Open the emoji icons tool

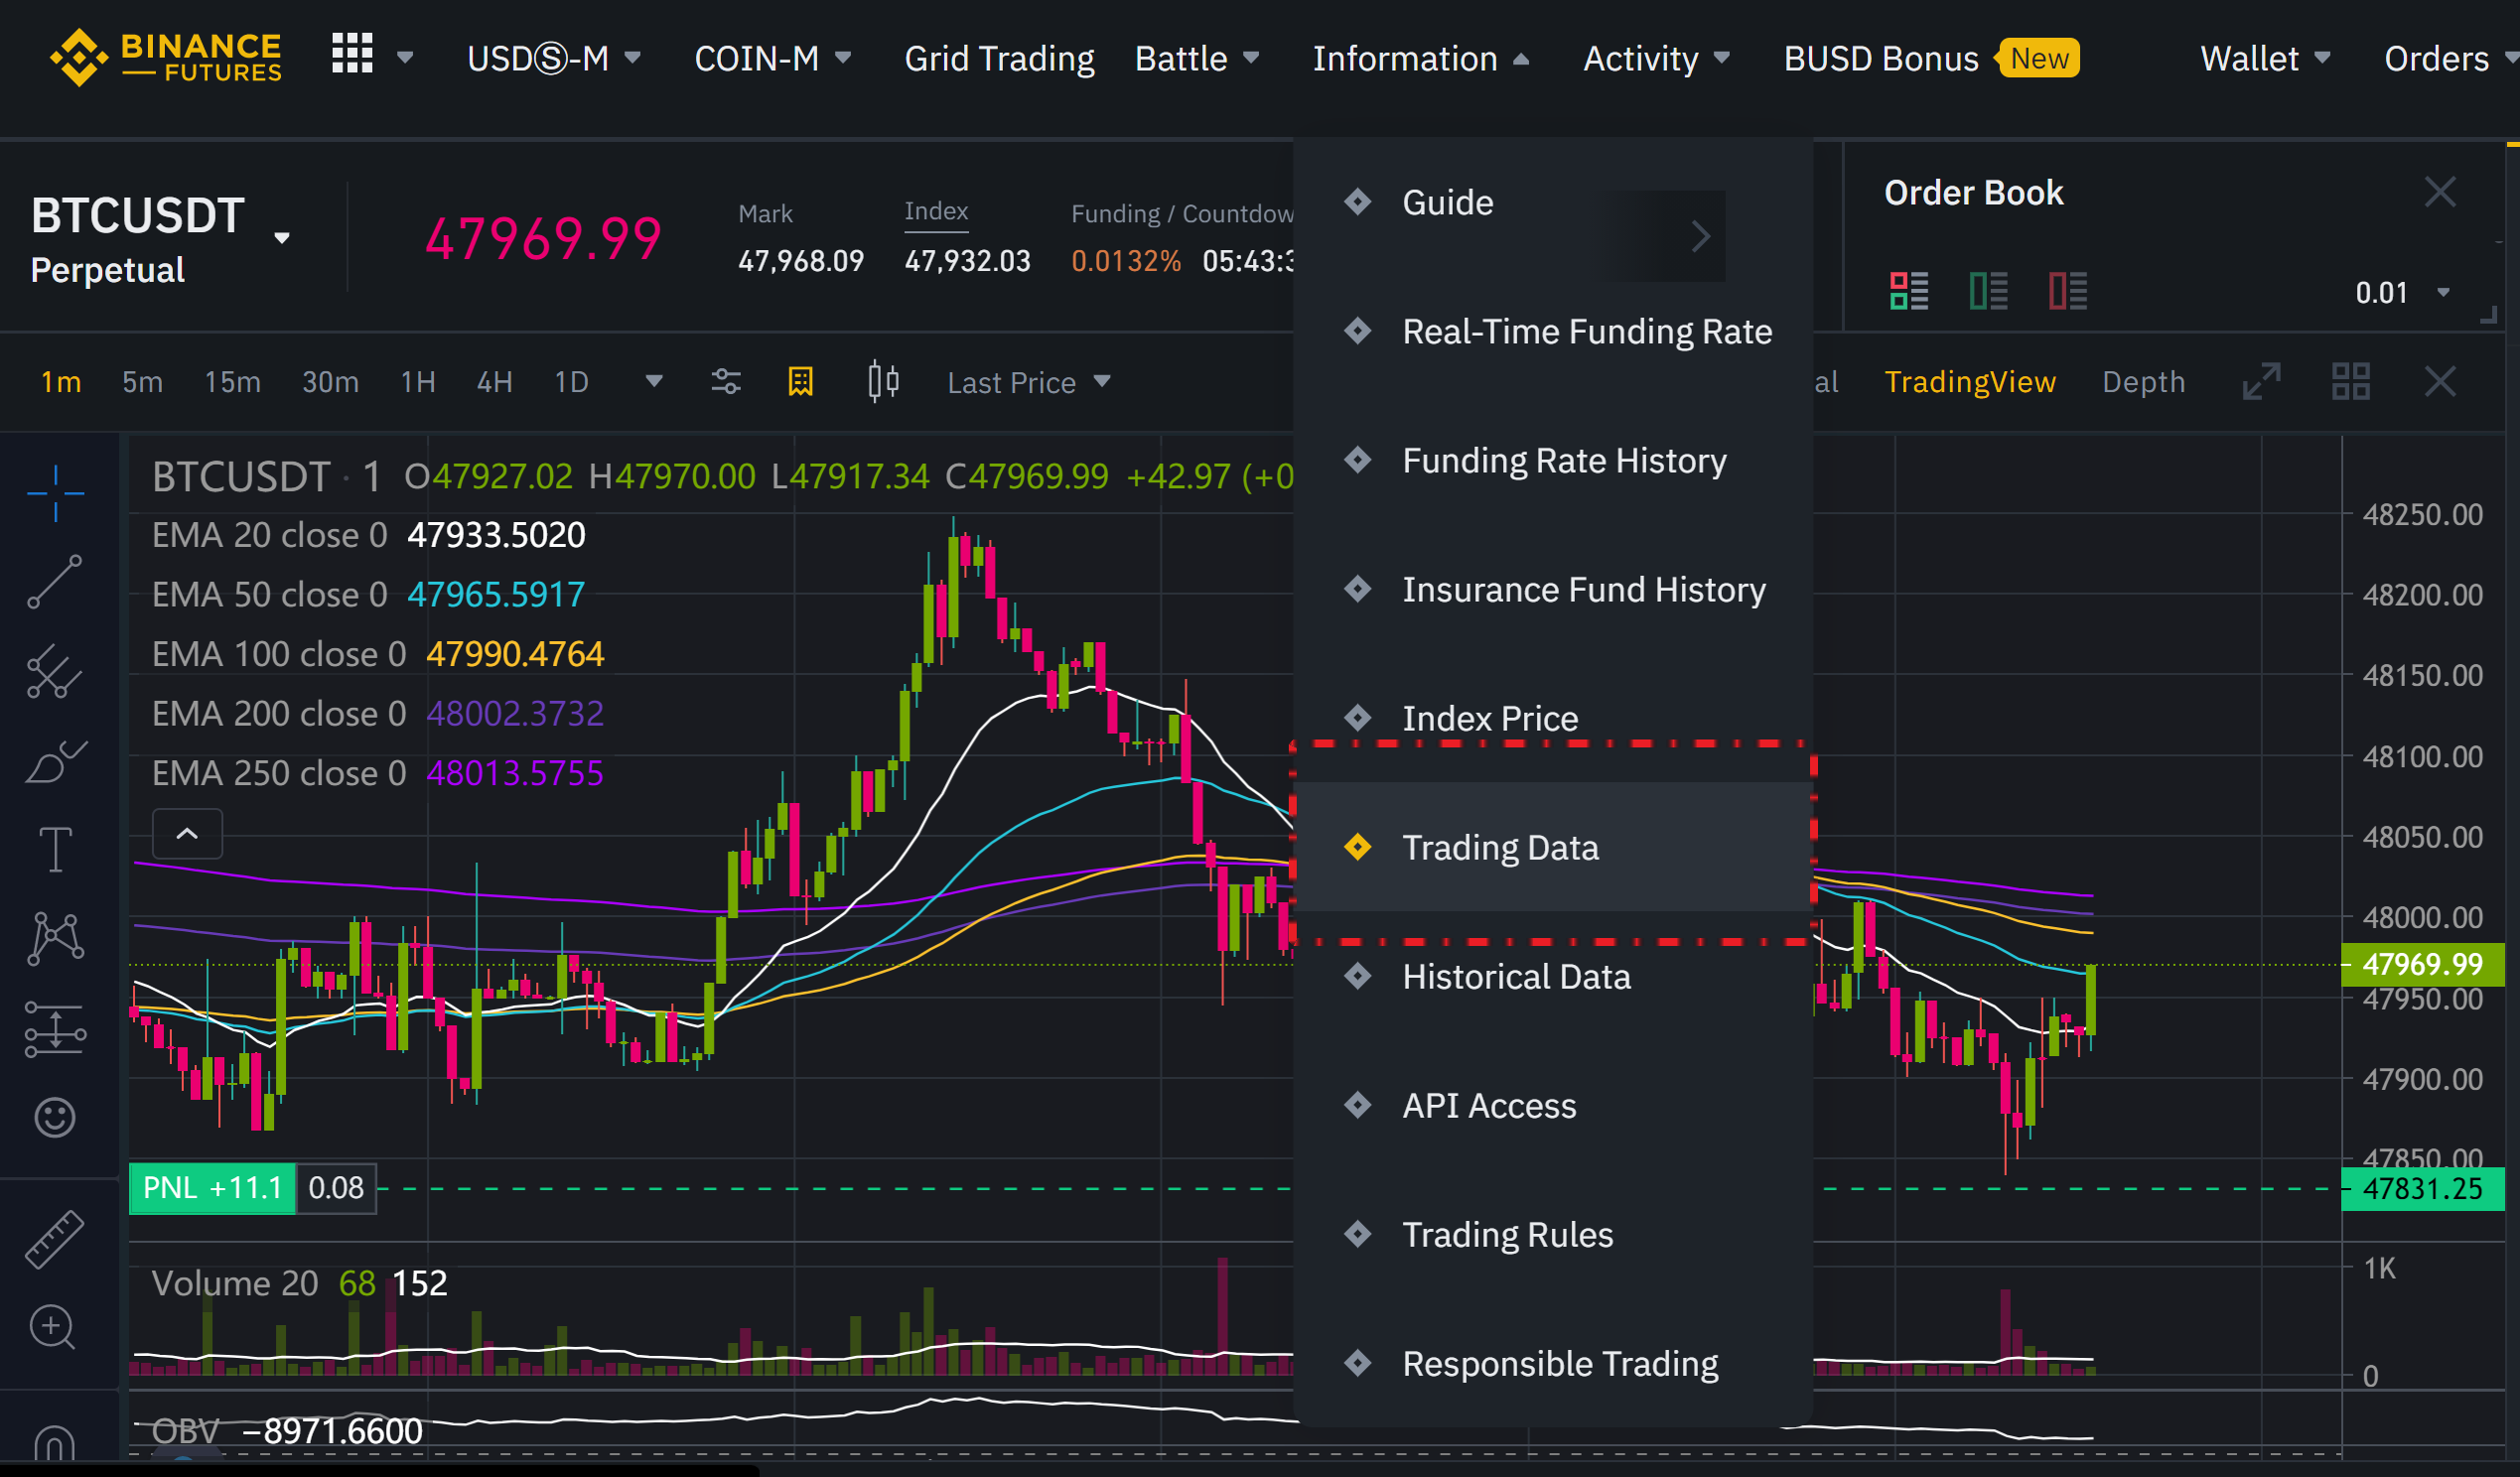pos(55,1116)
